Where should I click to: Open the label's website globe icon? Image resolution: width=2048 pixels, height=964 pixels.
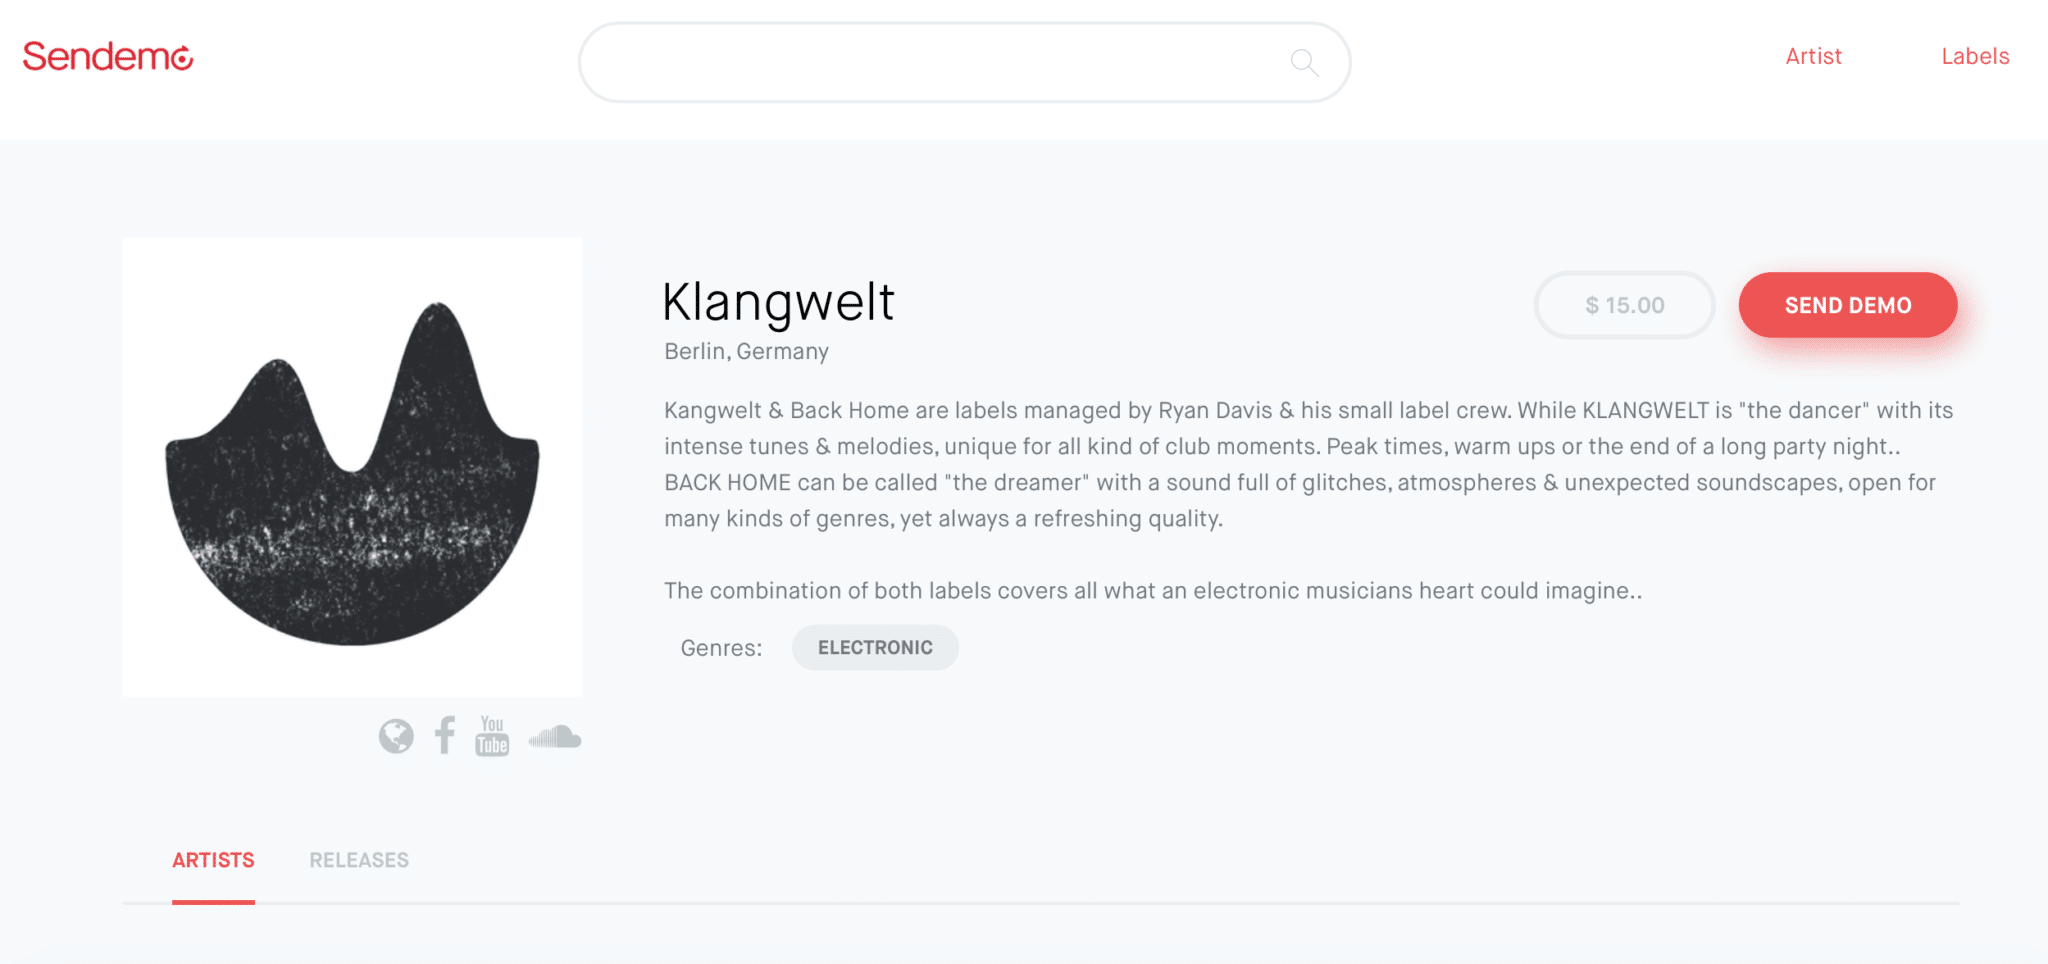pos(396,737)
